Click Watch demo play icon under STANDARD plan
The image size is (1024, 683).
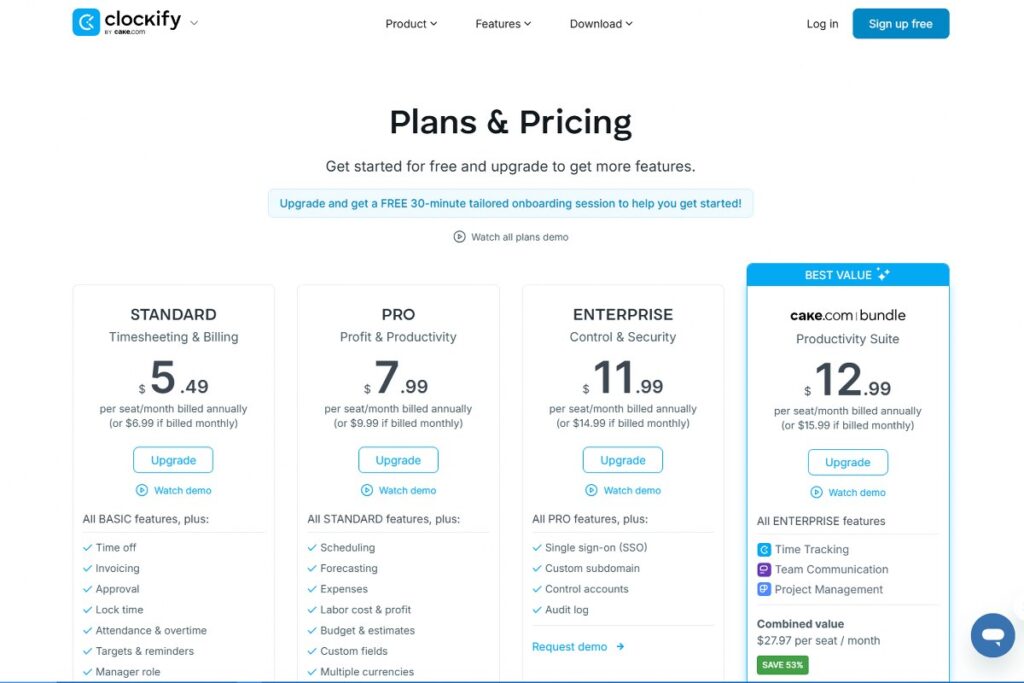click(141, 490)
